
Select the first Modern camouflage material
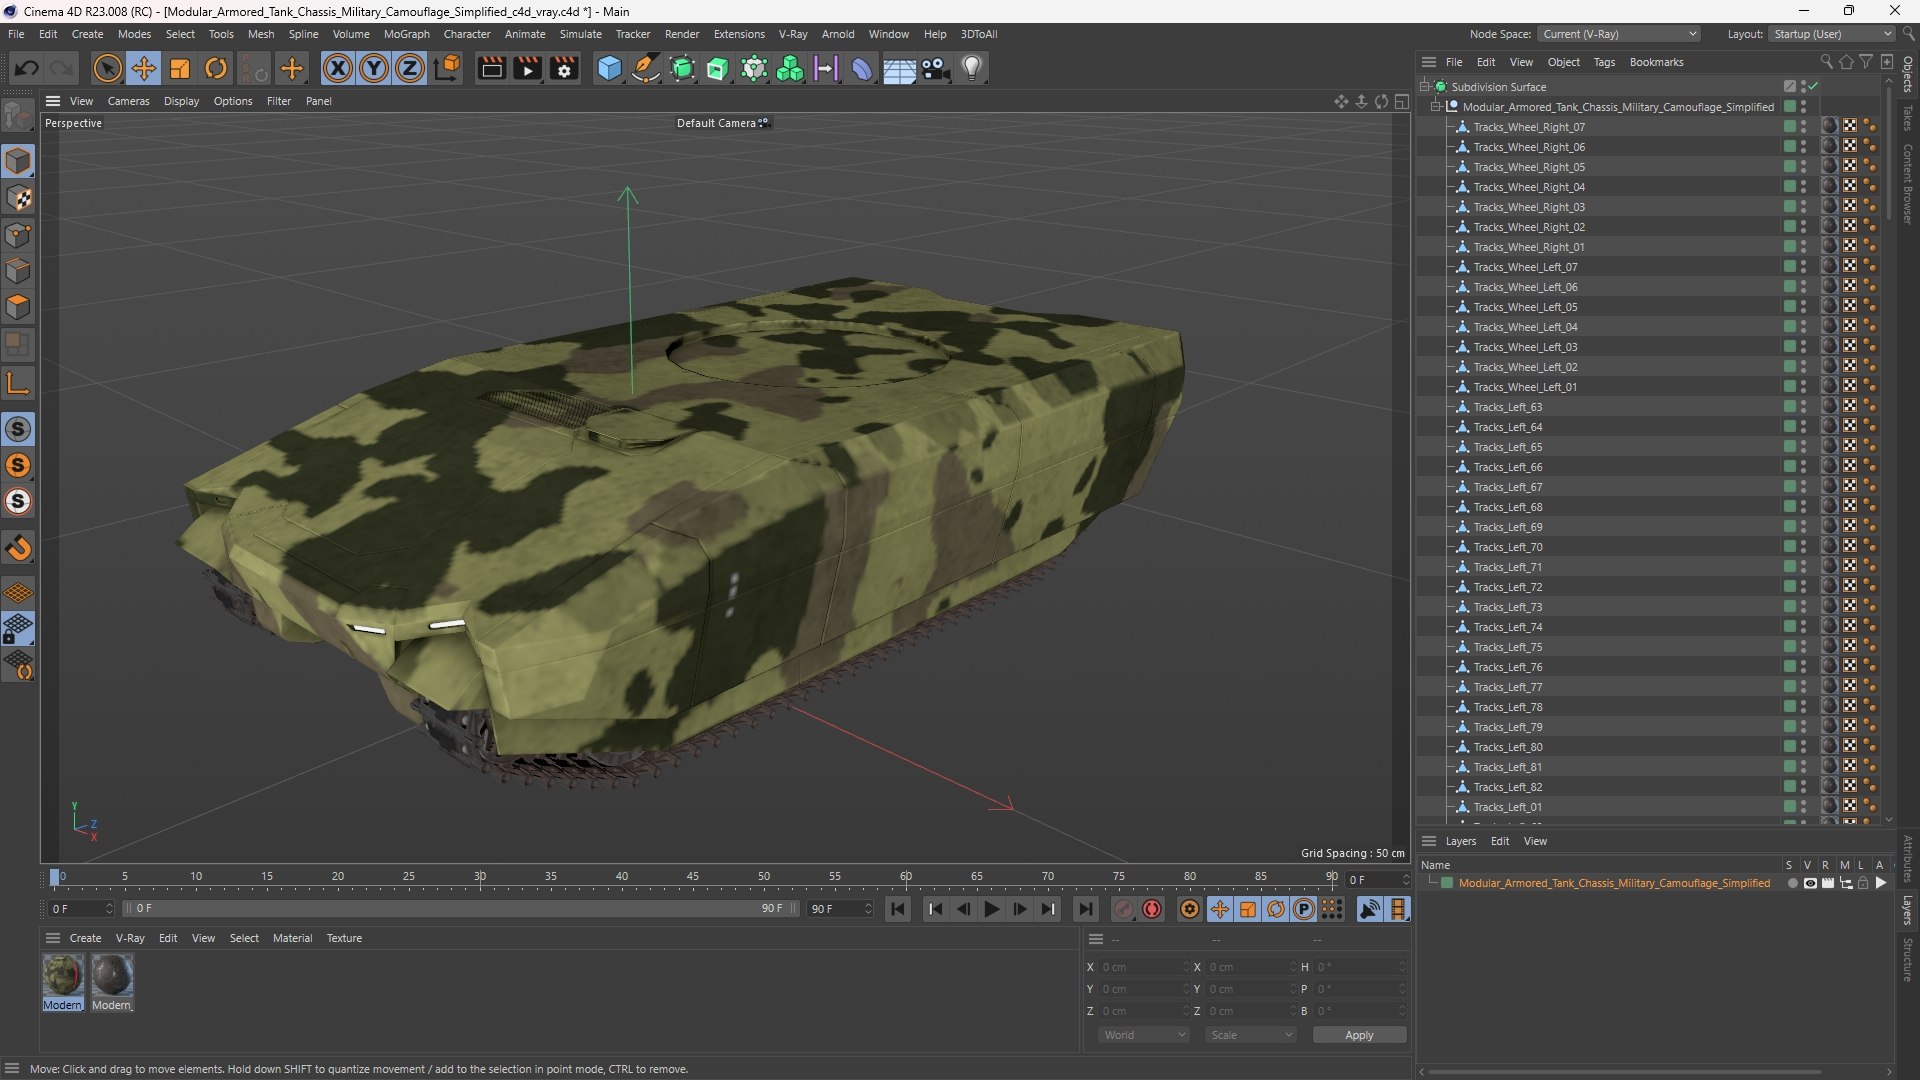click(62, 982)
